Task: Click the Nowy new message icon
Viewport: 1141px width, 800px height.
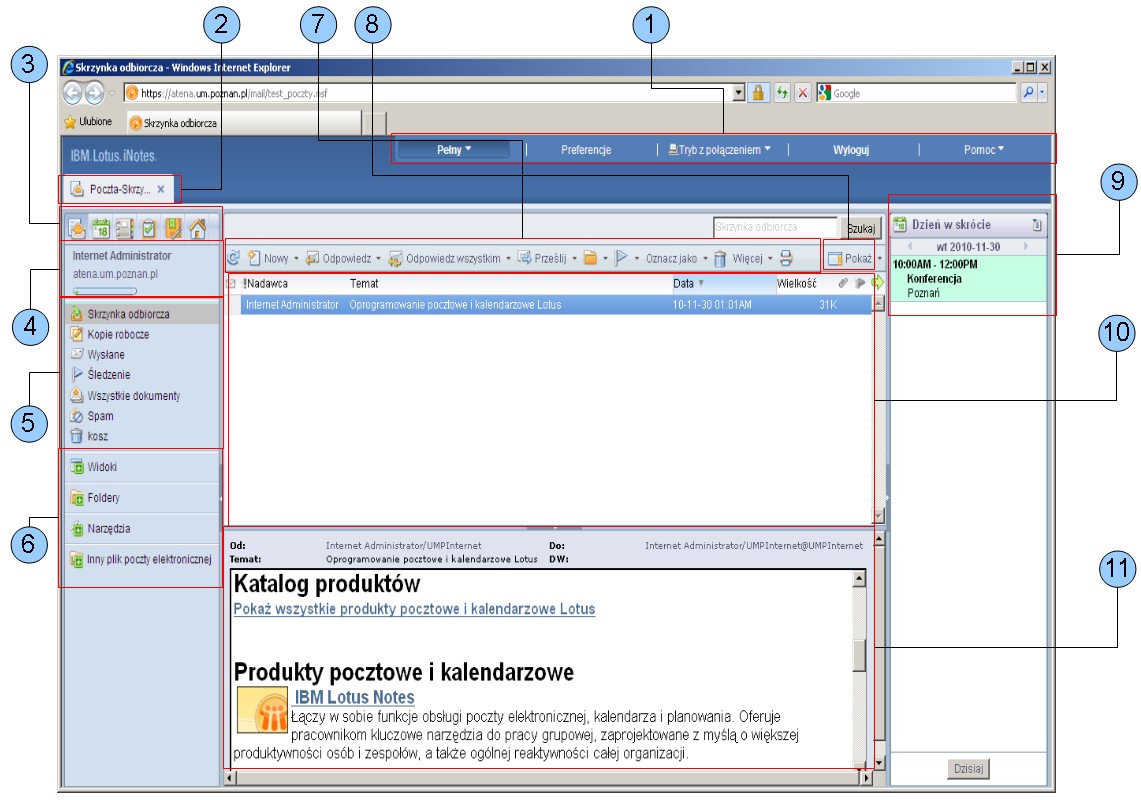Action: (x=254, y=258)
